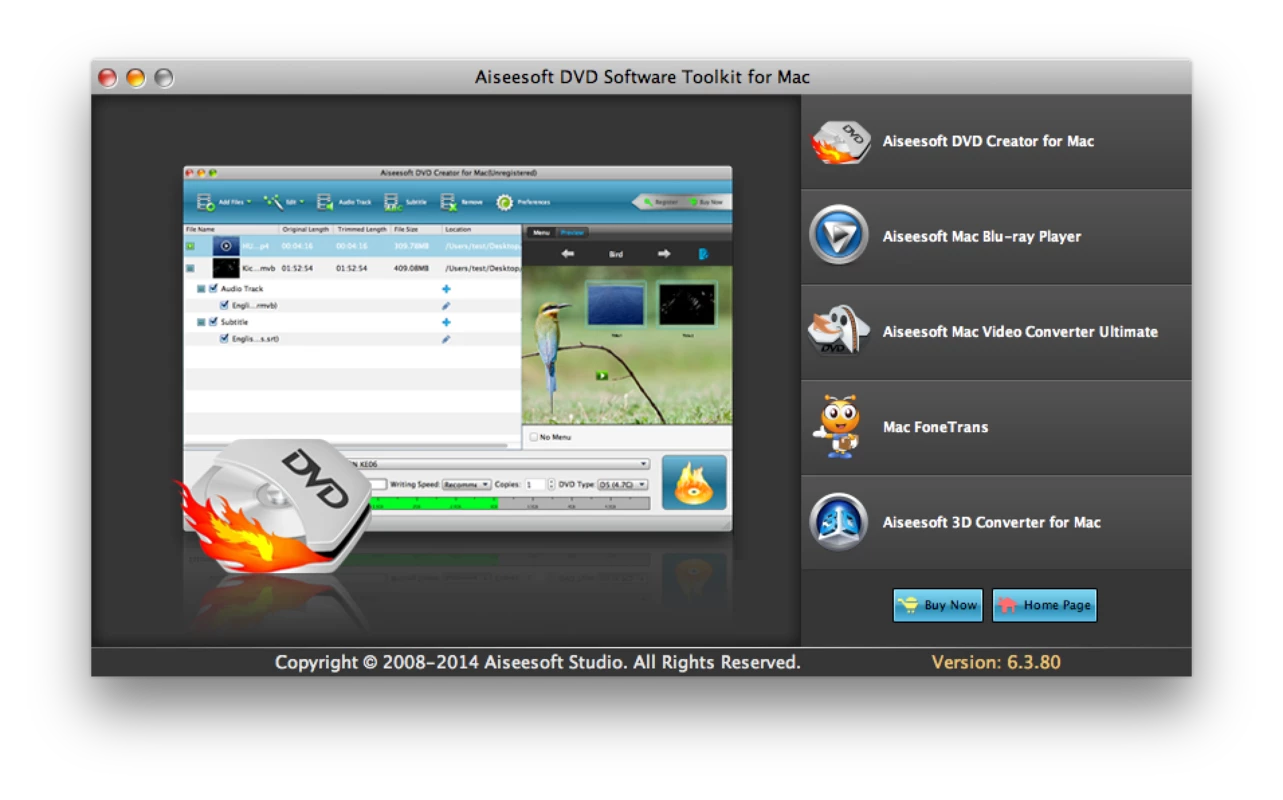This screenshot has width=1283, height=800.
Task: Click the Edit magic wand icon in preview
Action: (273, 202)
